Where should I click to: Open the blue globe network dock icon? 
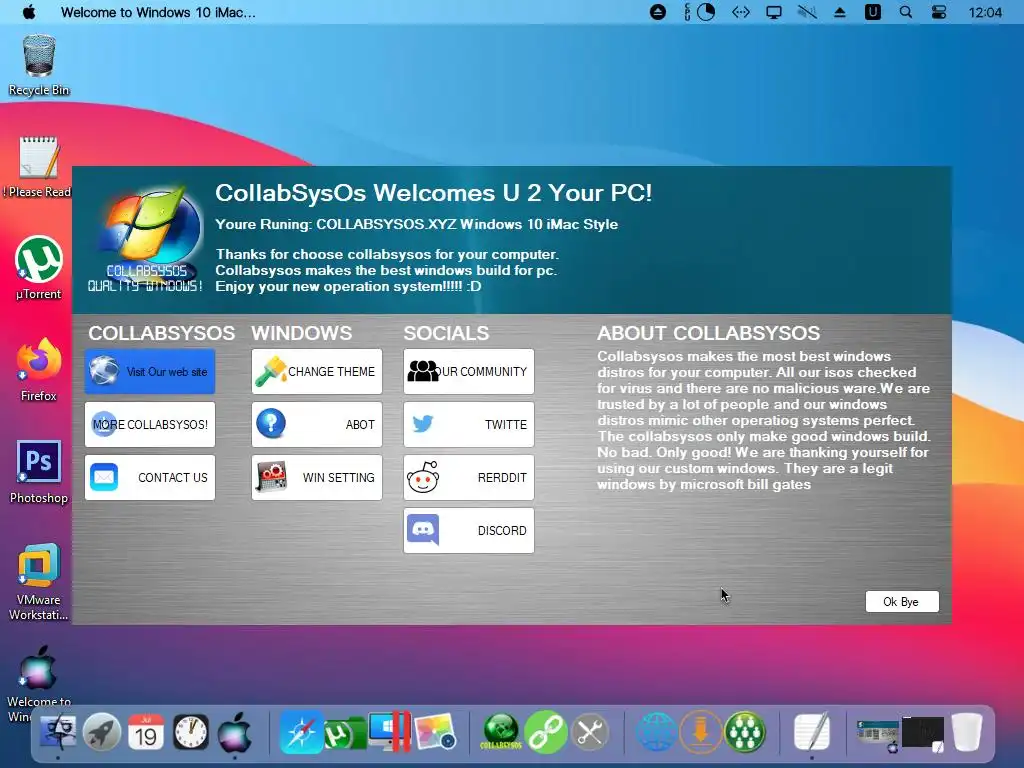coord(656,732)
